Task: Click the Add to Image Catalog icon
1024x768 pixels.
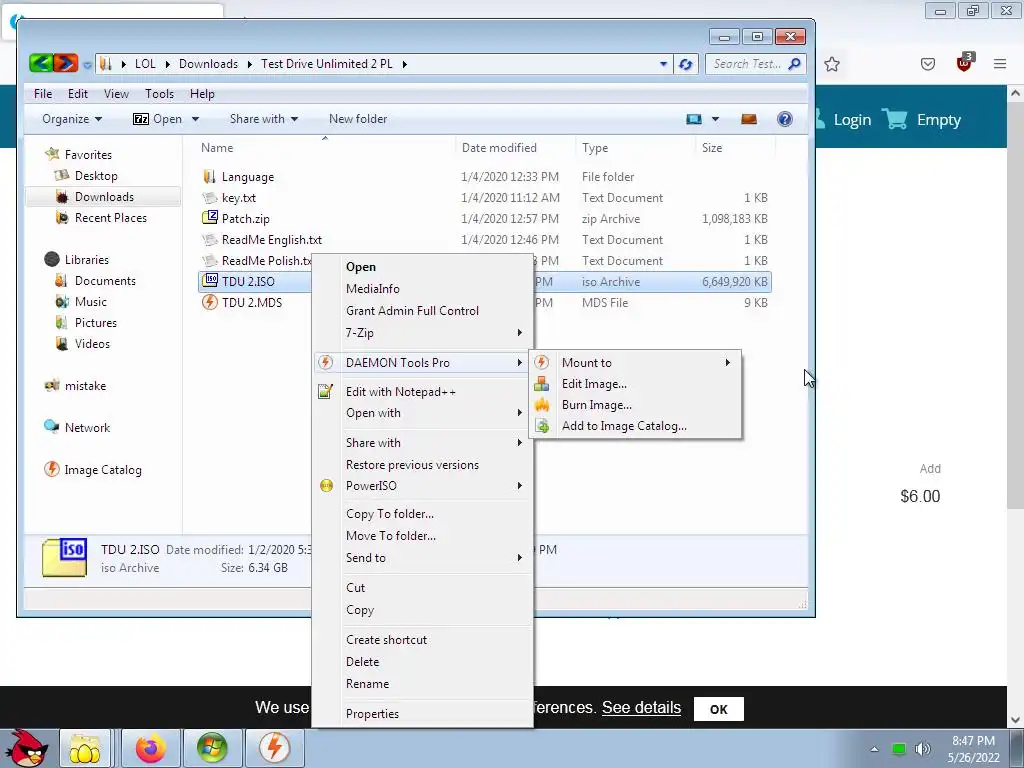Action: (541, 426)
